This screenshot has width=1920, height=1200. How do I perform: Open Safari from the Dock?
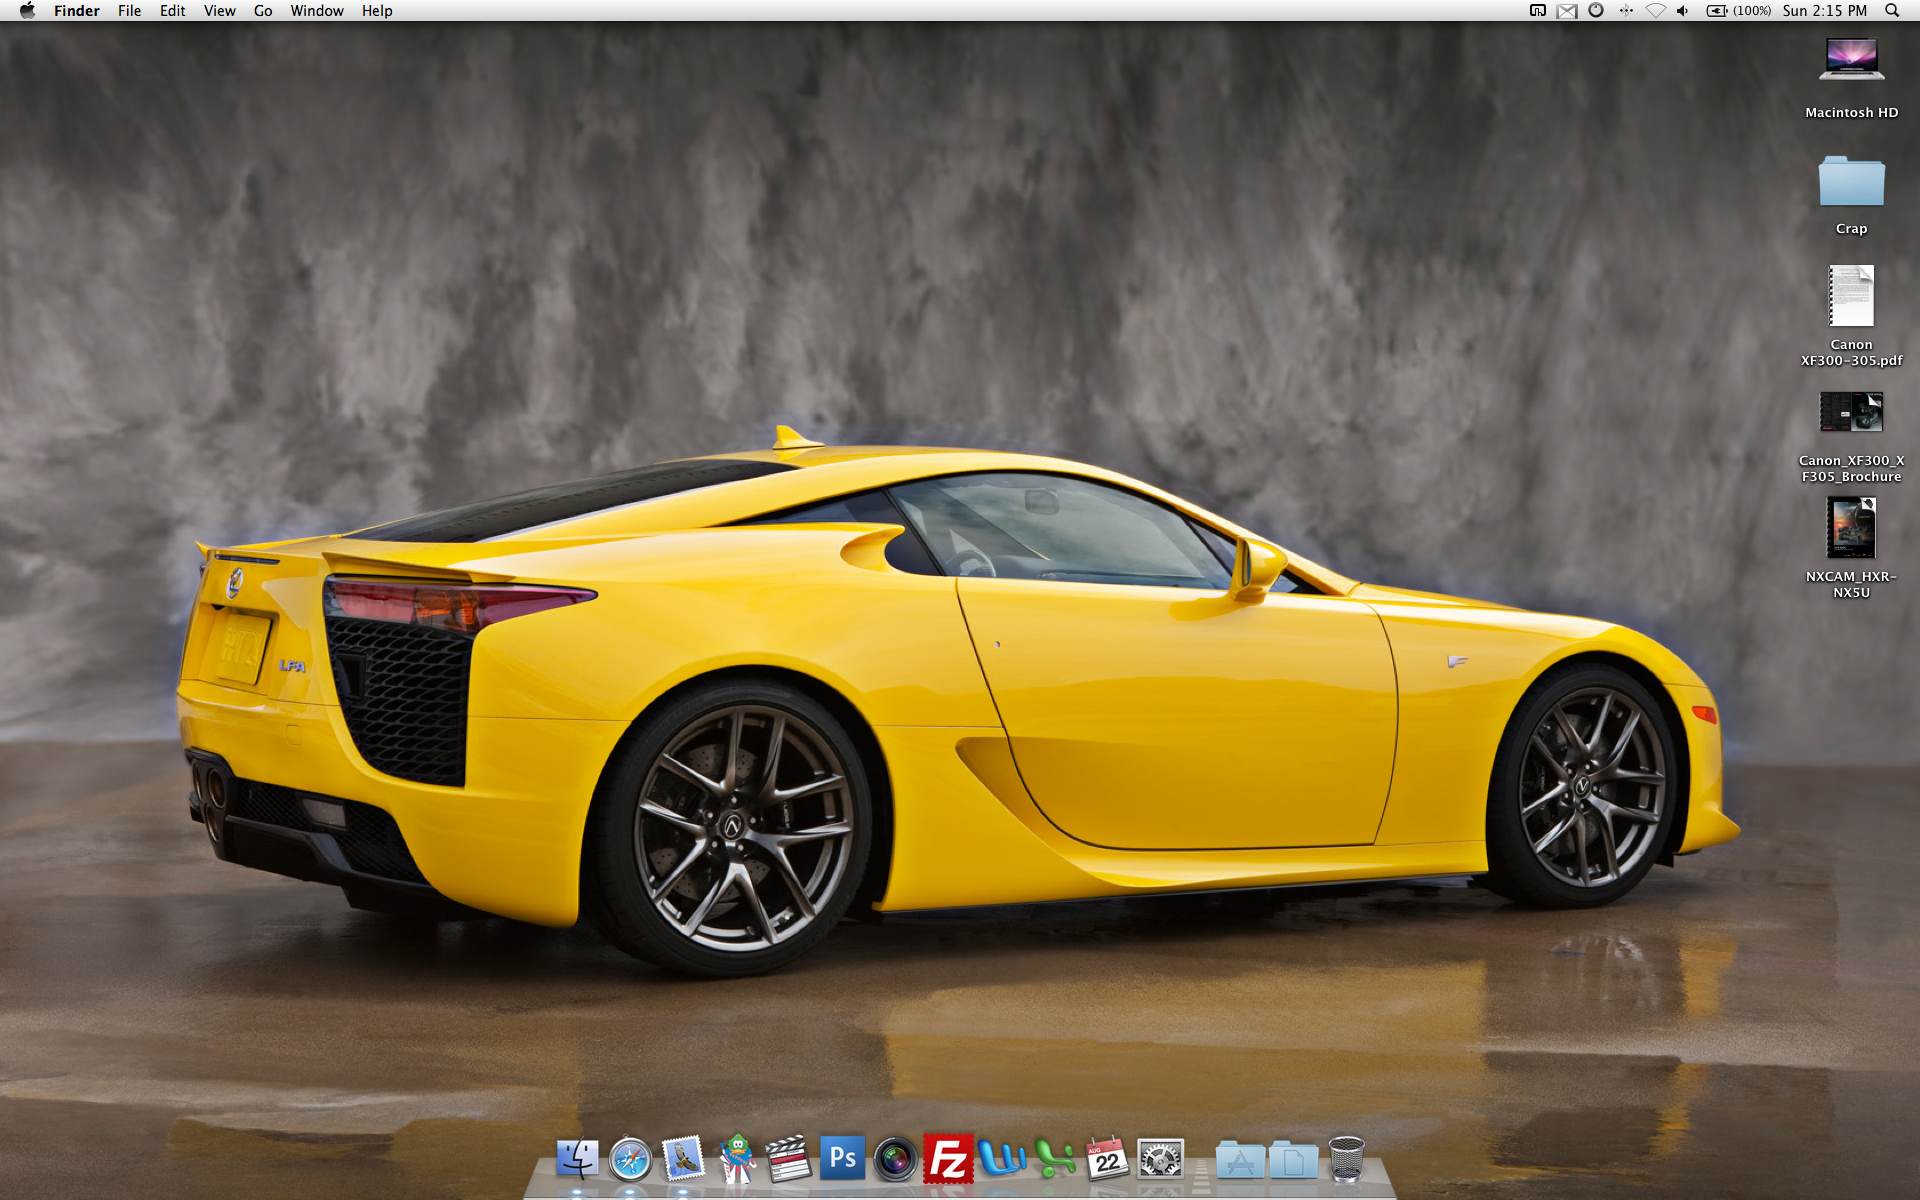click(630, 1160)
